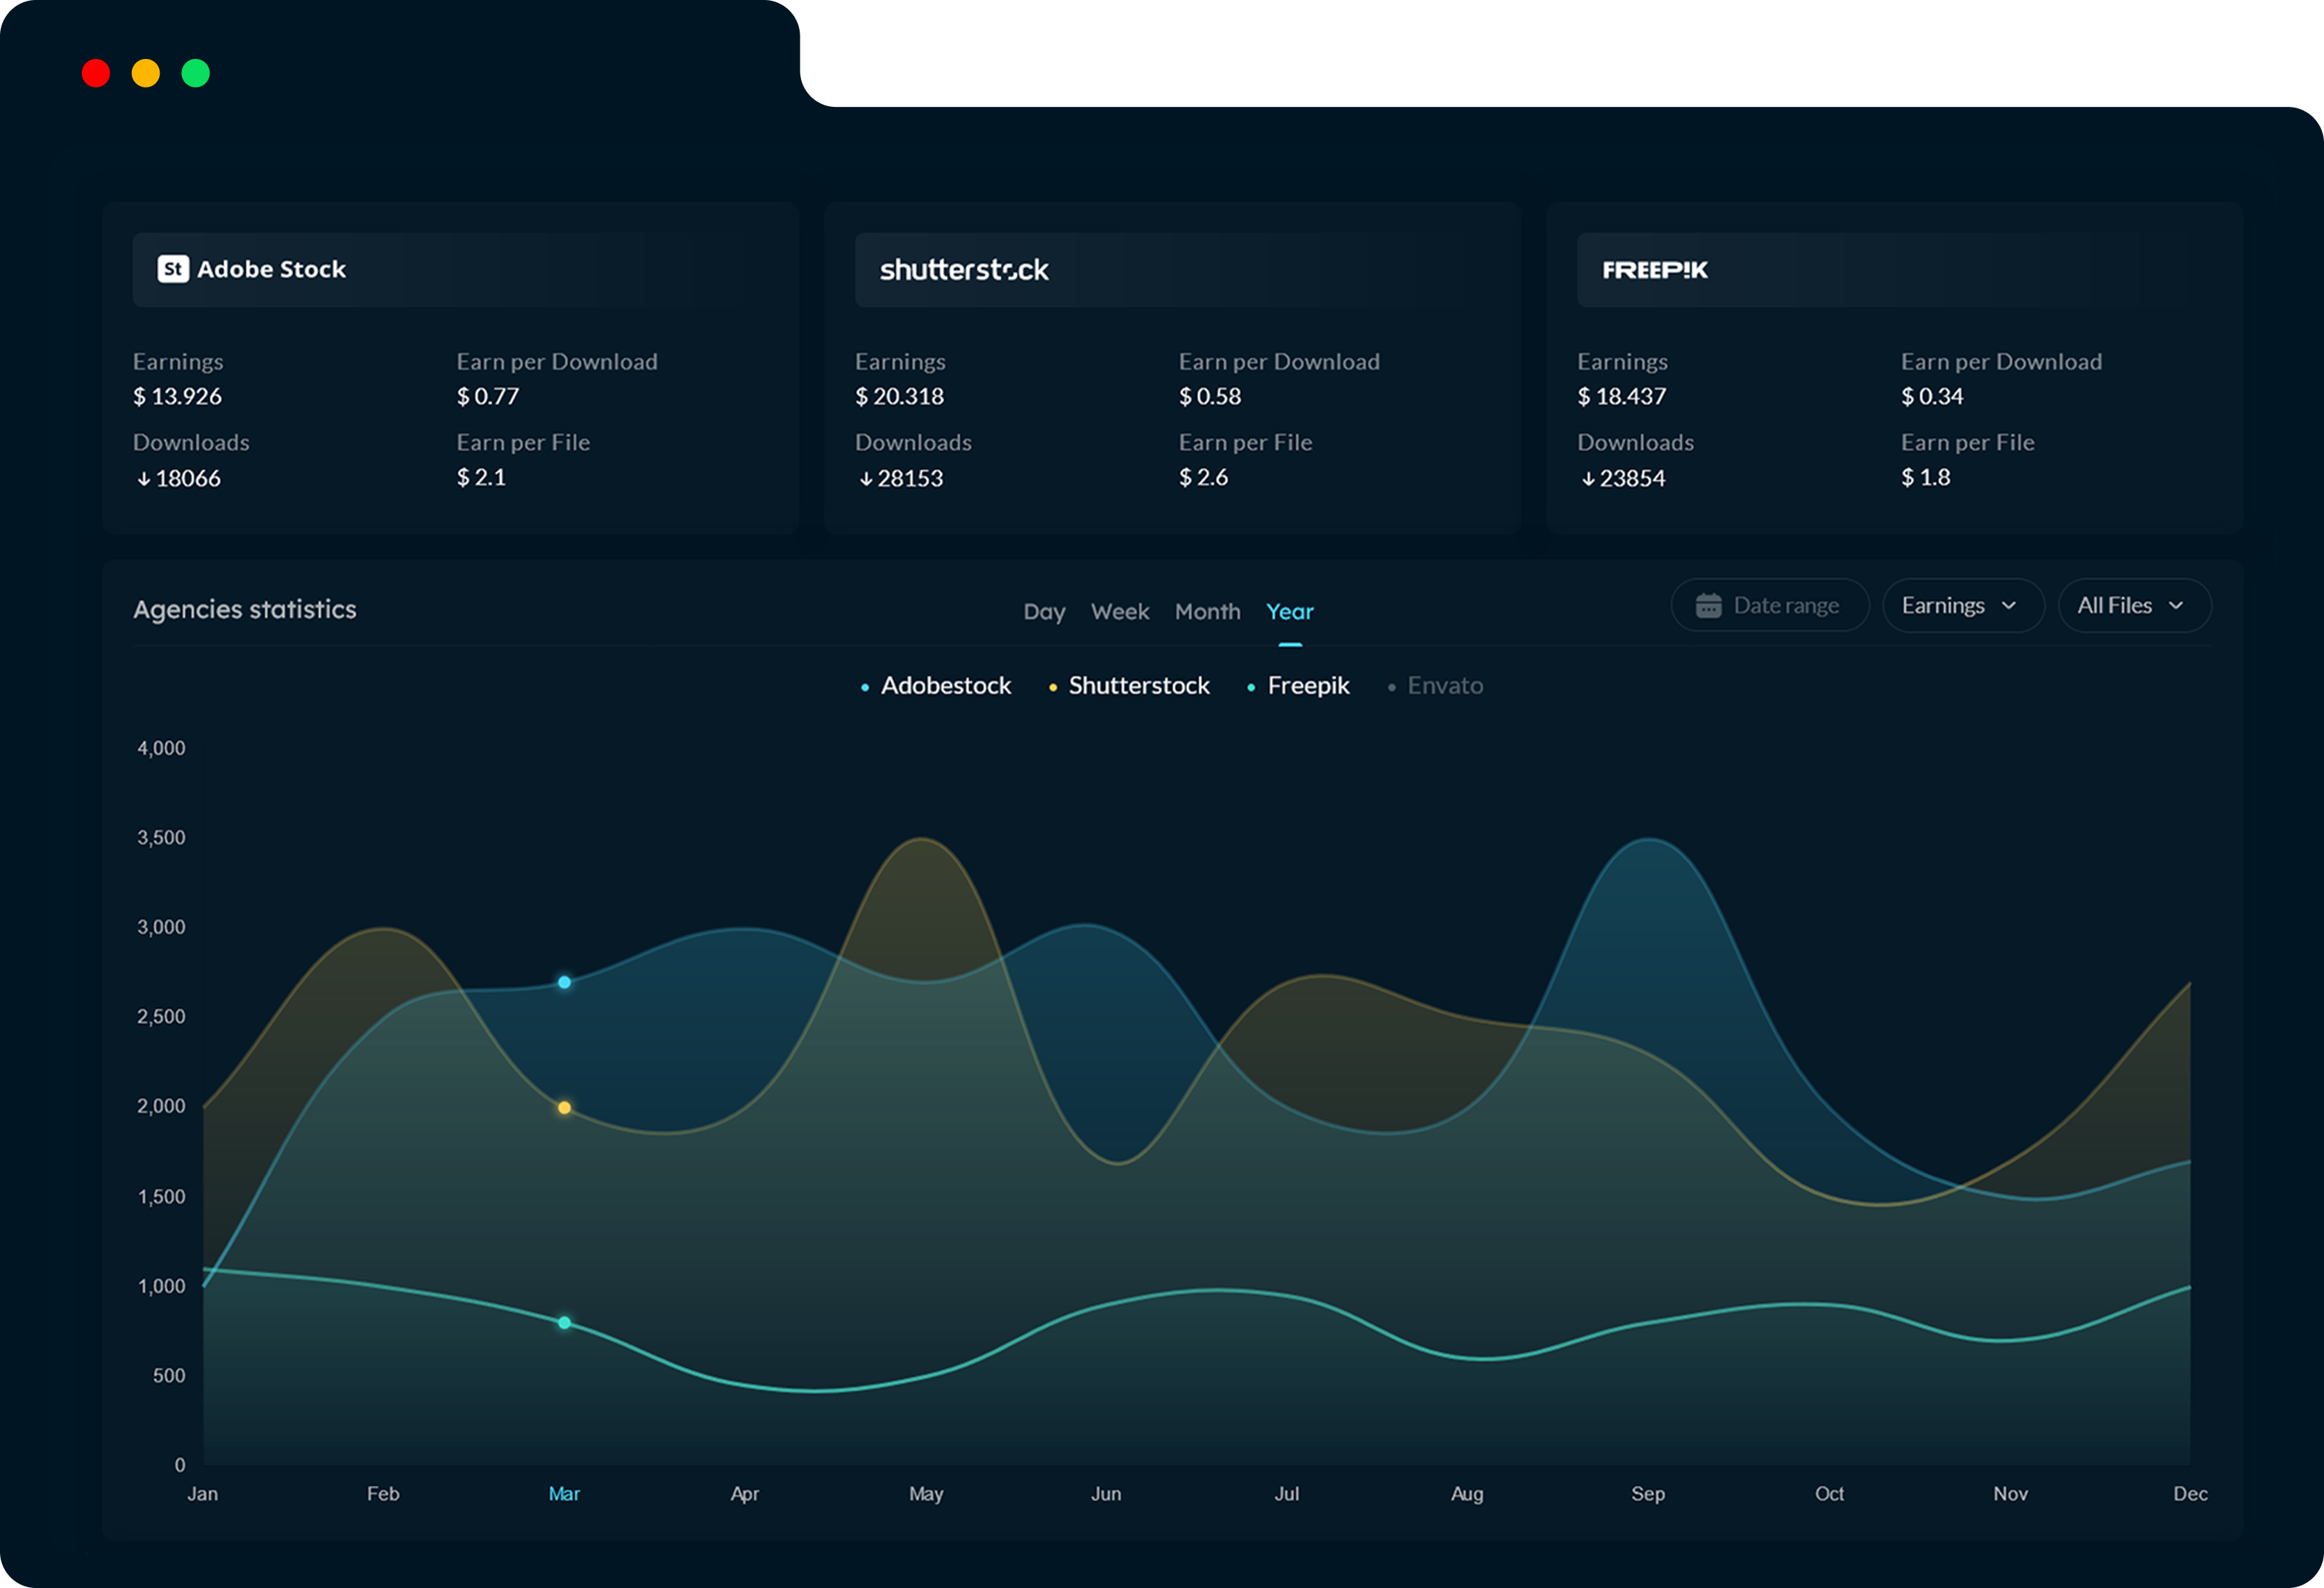Enable the Envato series in legend
Screen dimensions: 2324x1588
click(1435, 686)
